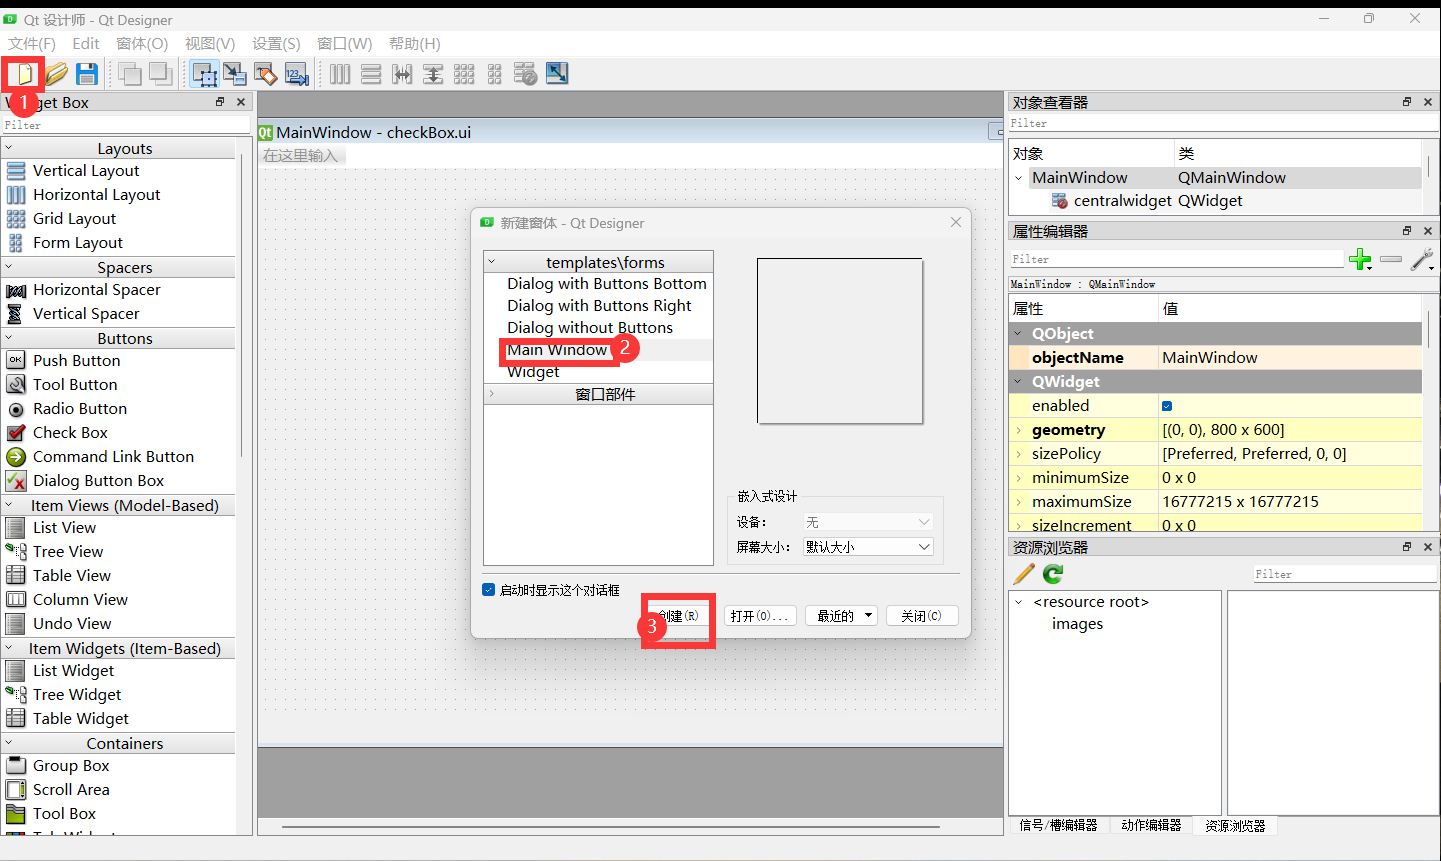Click the property editor Filter field
Screen dimensions: 1441x861
pos(1176,259)
